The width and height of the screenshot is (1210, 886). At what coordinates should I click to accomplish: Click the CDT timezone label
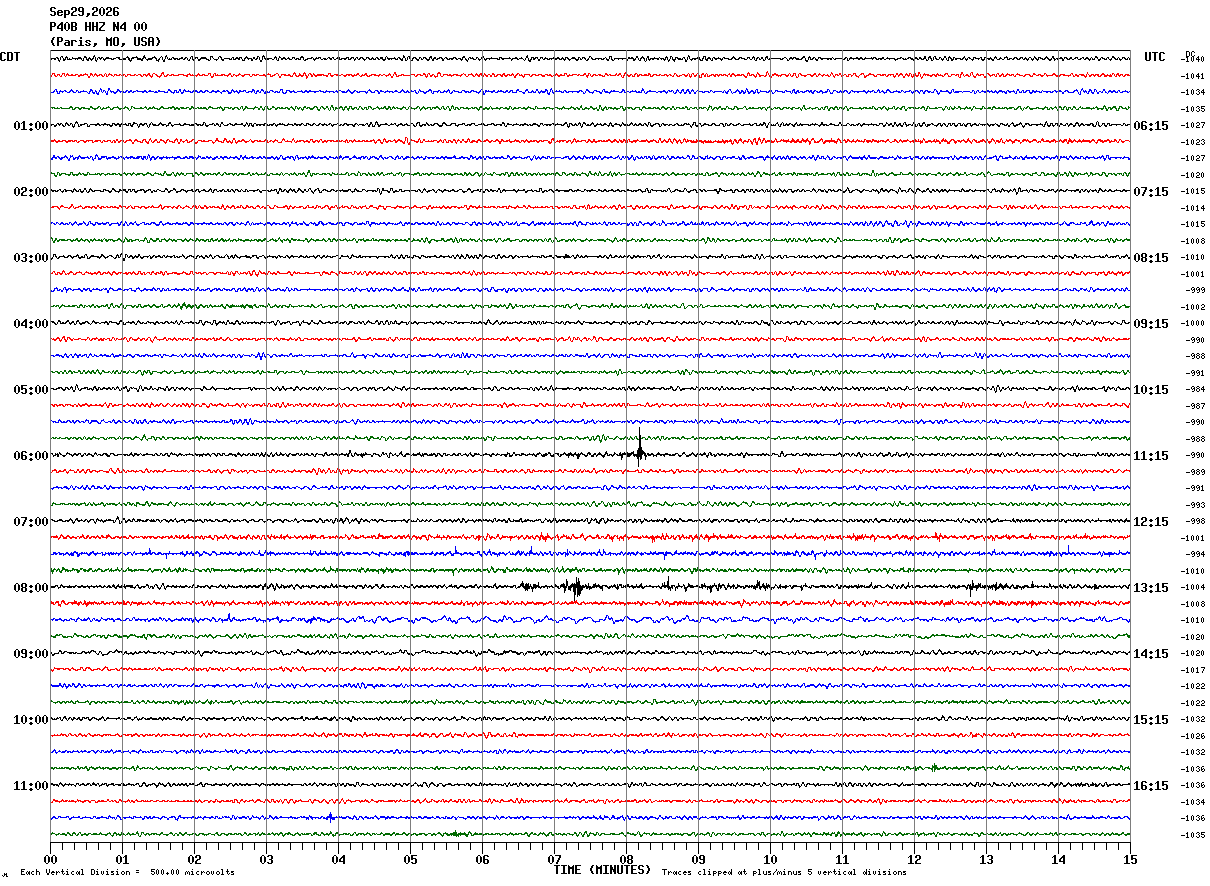coord(10,57)
